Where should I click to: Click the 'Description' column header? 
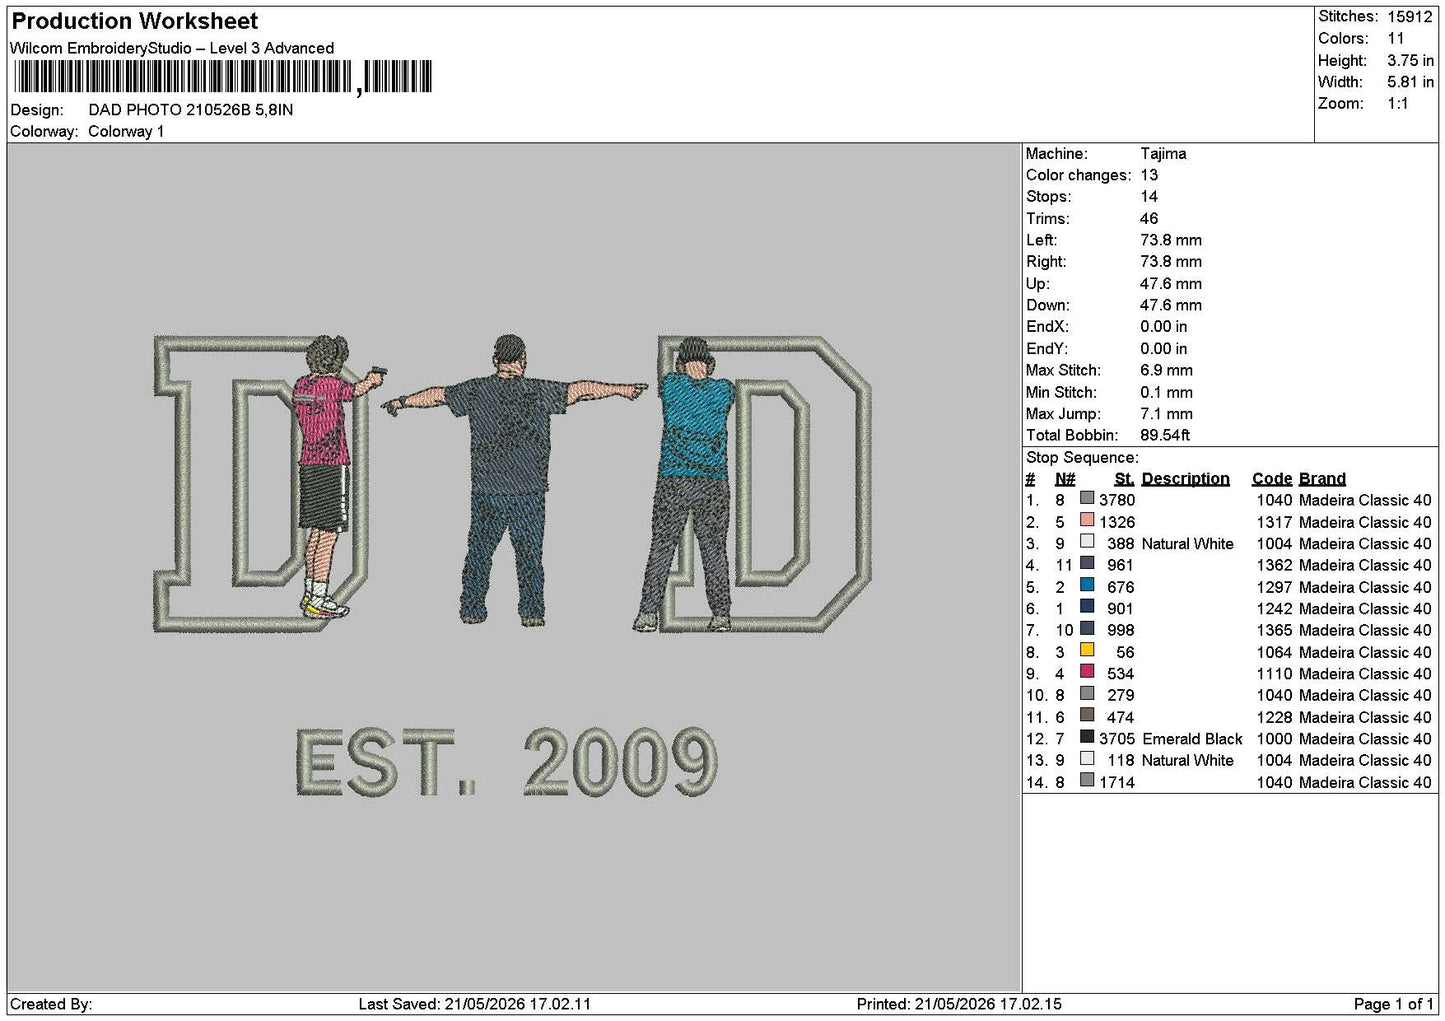(x=1185, y=479)
